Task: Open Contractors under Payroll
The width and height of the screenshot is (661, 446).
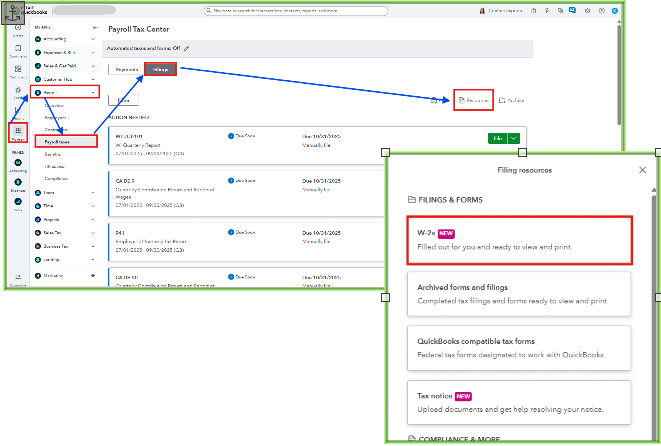Action: click(x=56, y=130)
